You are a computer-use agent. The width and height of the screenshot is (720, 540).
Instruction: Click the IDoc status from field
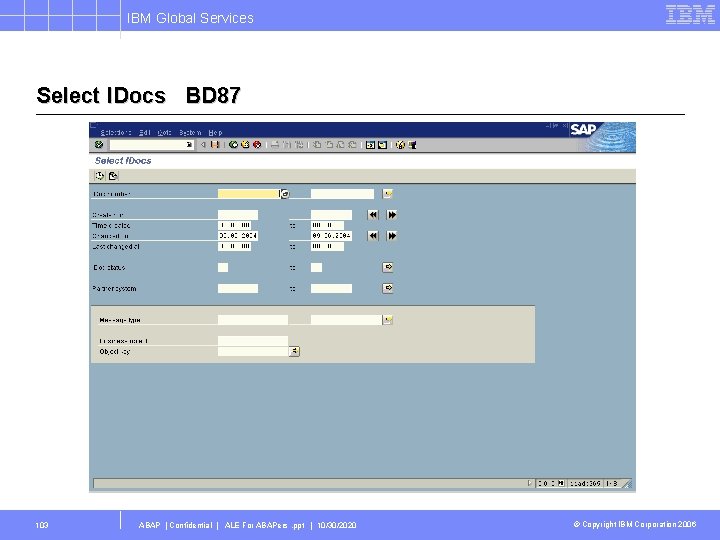pos(223,267)
